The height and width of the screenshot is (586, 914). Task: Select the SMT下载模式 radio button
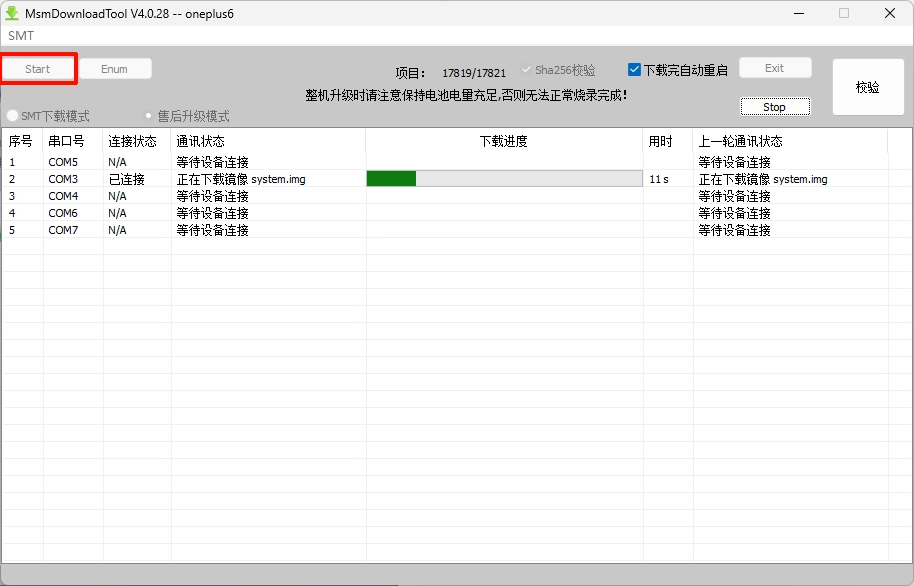pos(13,116)
